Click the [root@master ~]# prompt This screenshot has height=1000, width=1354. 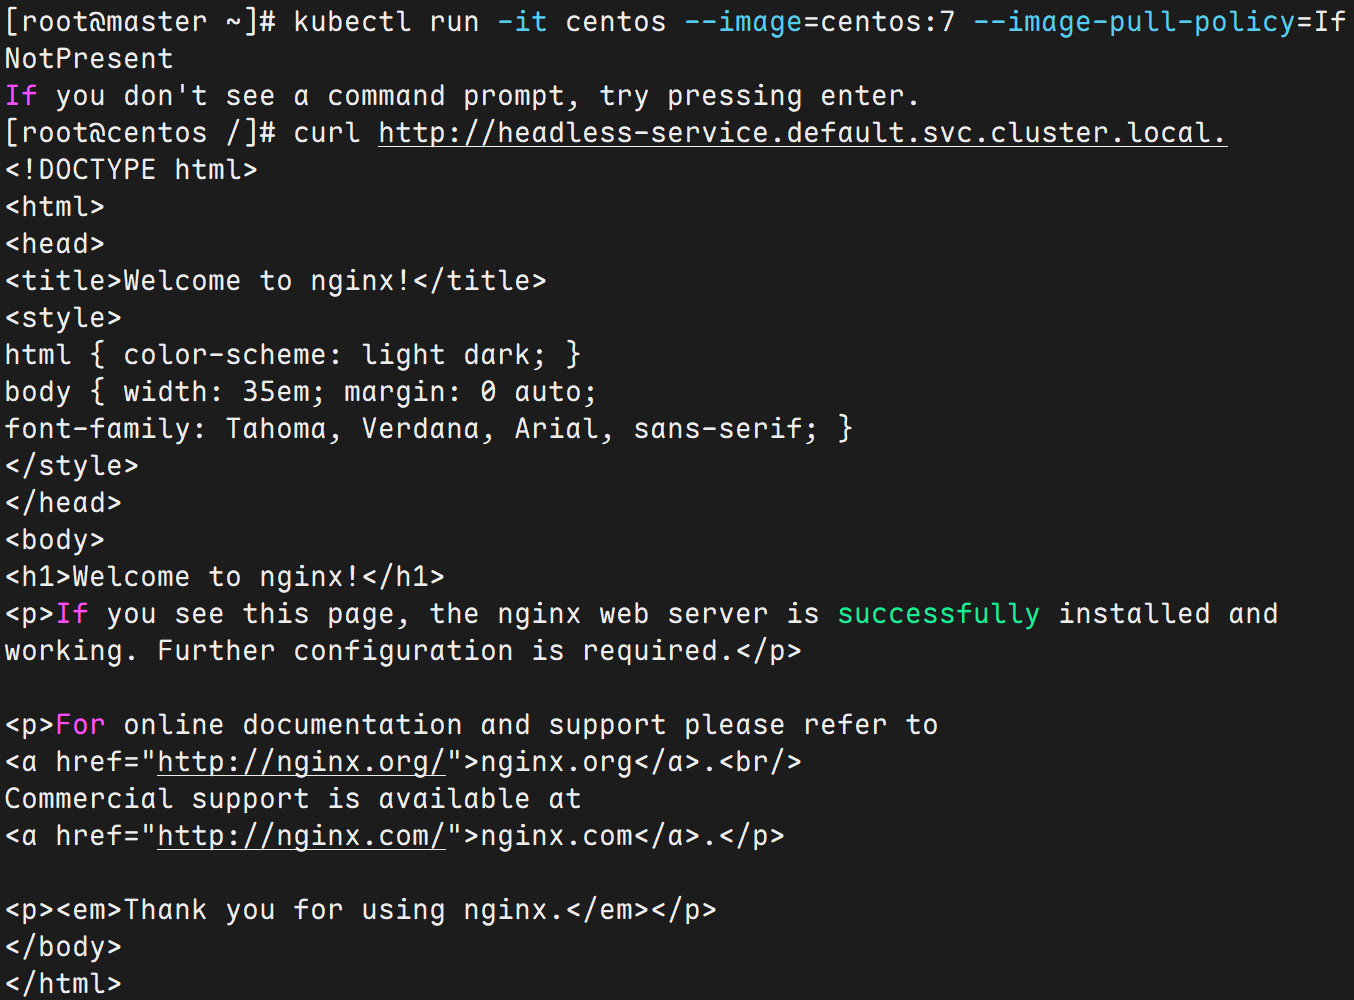click(x=141, y=22)
